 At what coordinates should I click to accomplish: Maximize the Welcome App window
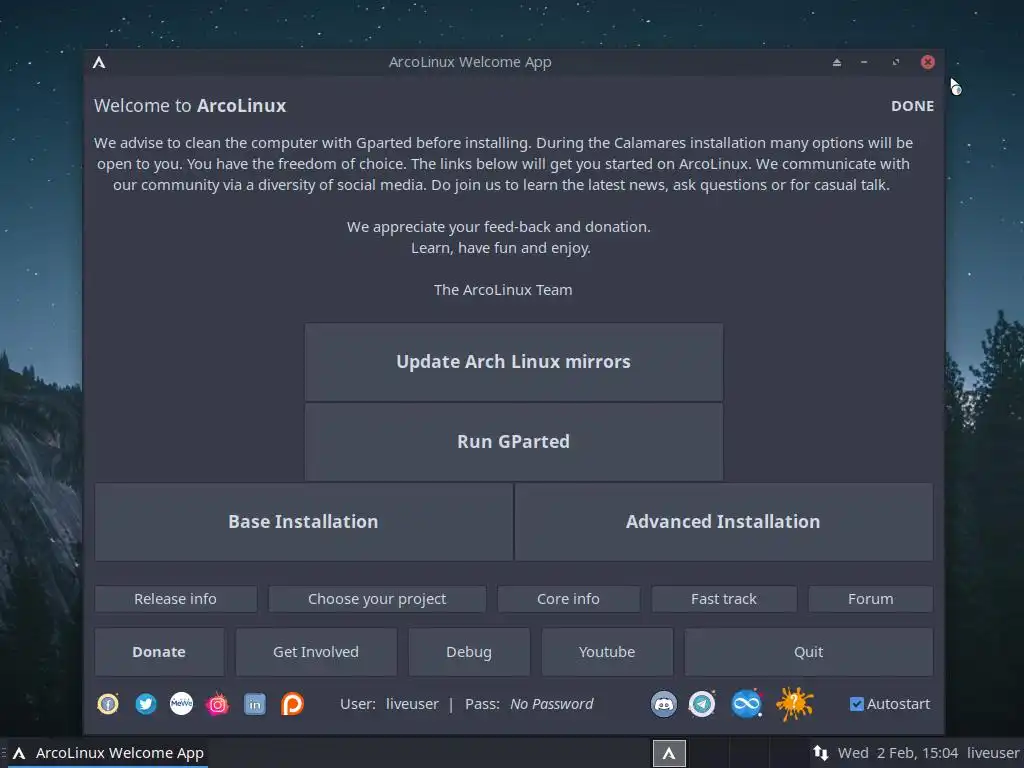point(895,62)
